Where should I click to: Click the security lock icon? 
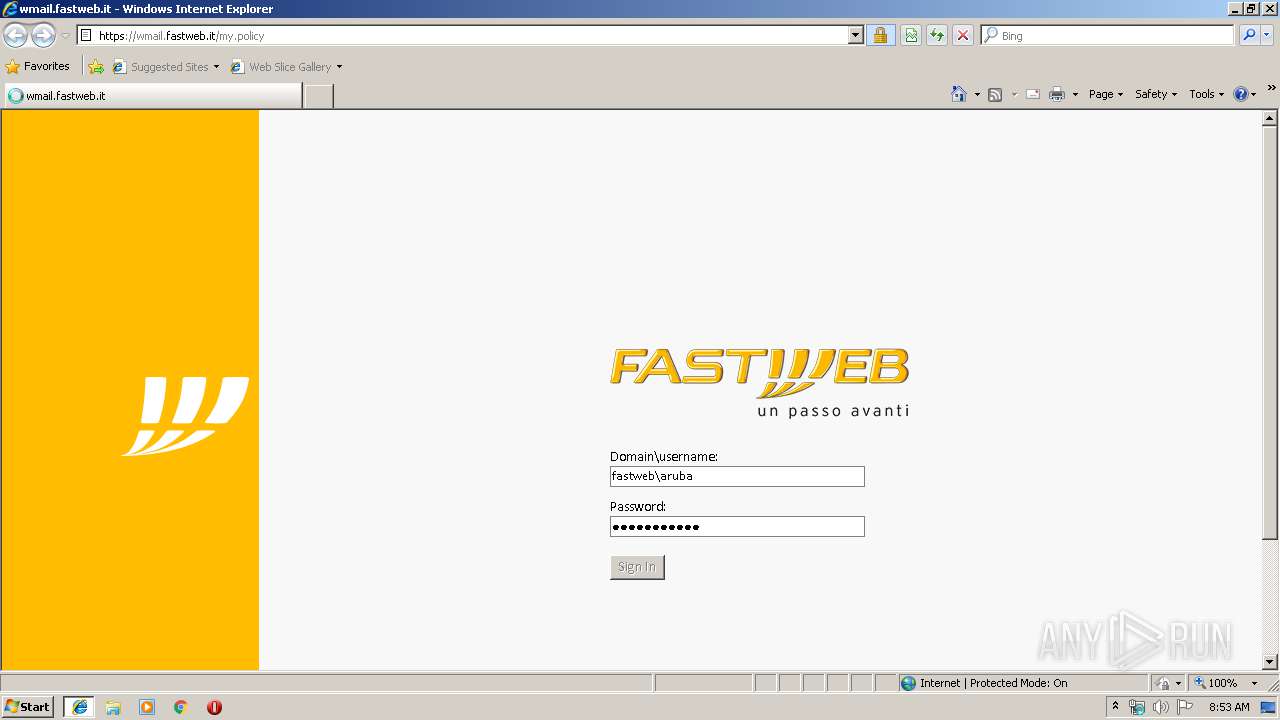coord(880,35)
